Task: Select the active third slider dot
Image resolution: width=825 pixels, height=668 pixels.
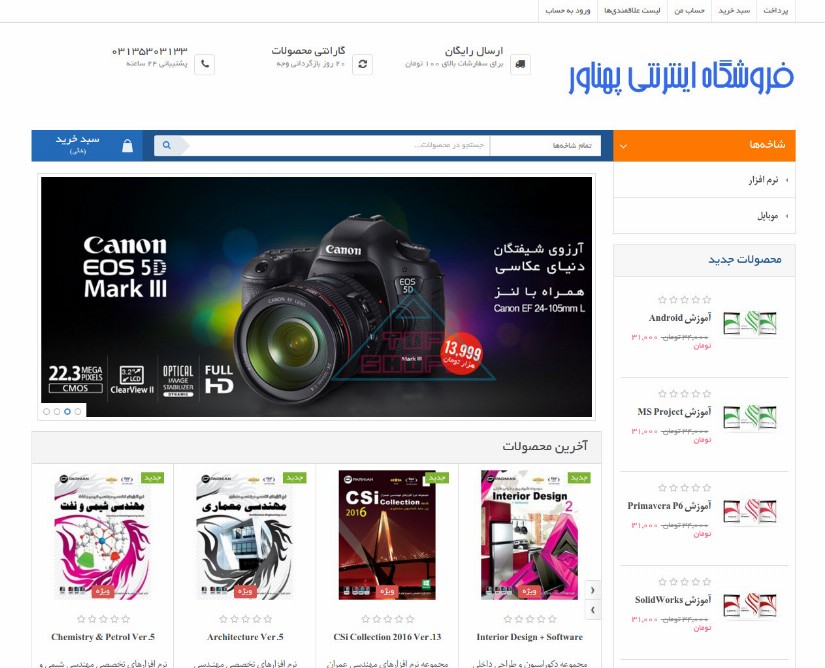Action: [67, 411]
